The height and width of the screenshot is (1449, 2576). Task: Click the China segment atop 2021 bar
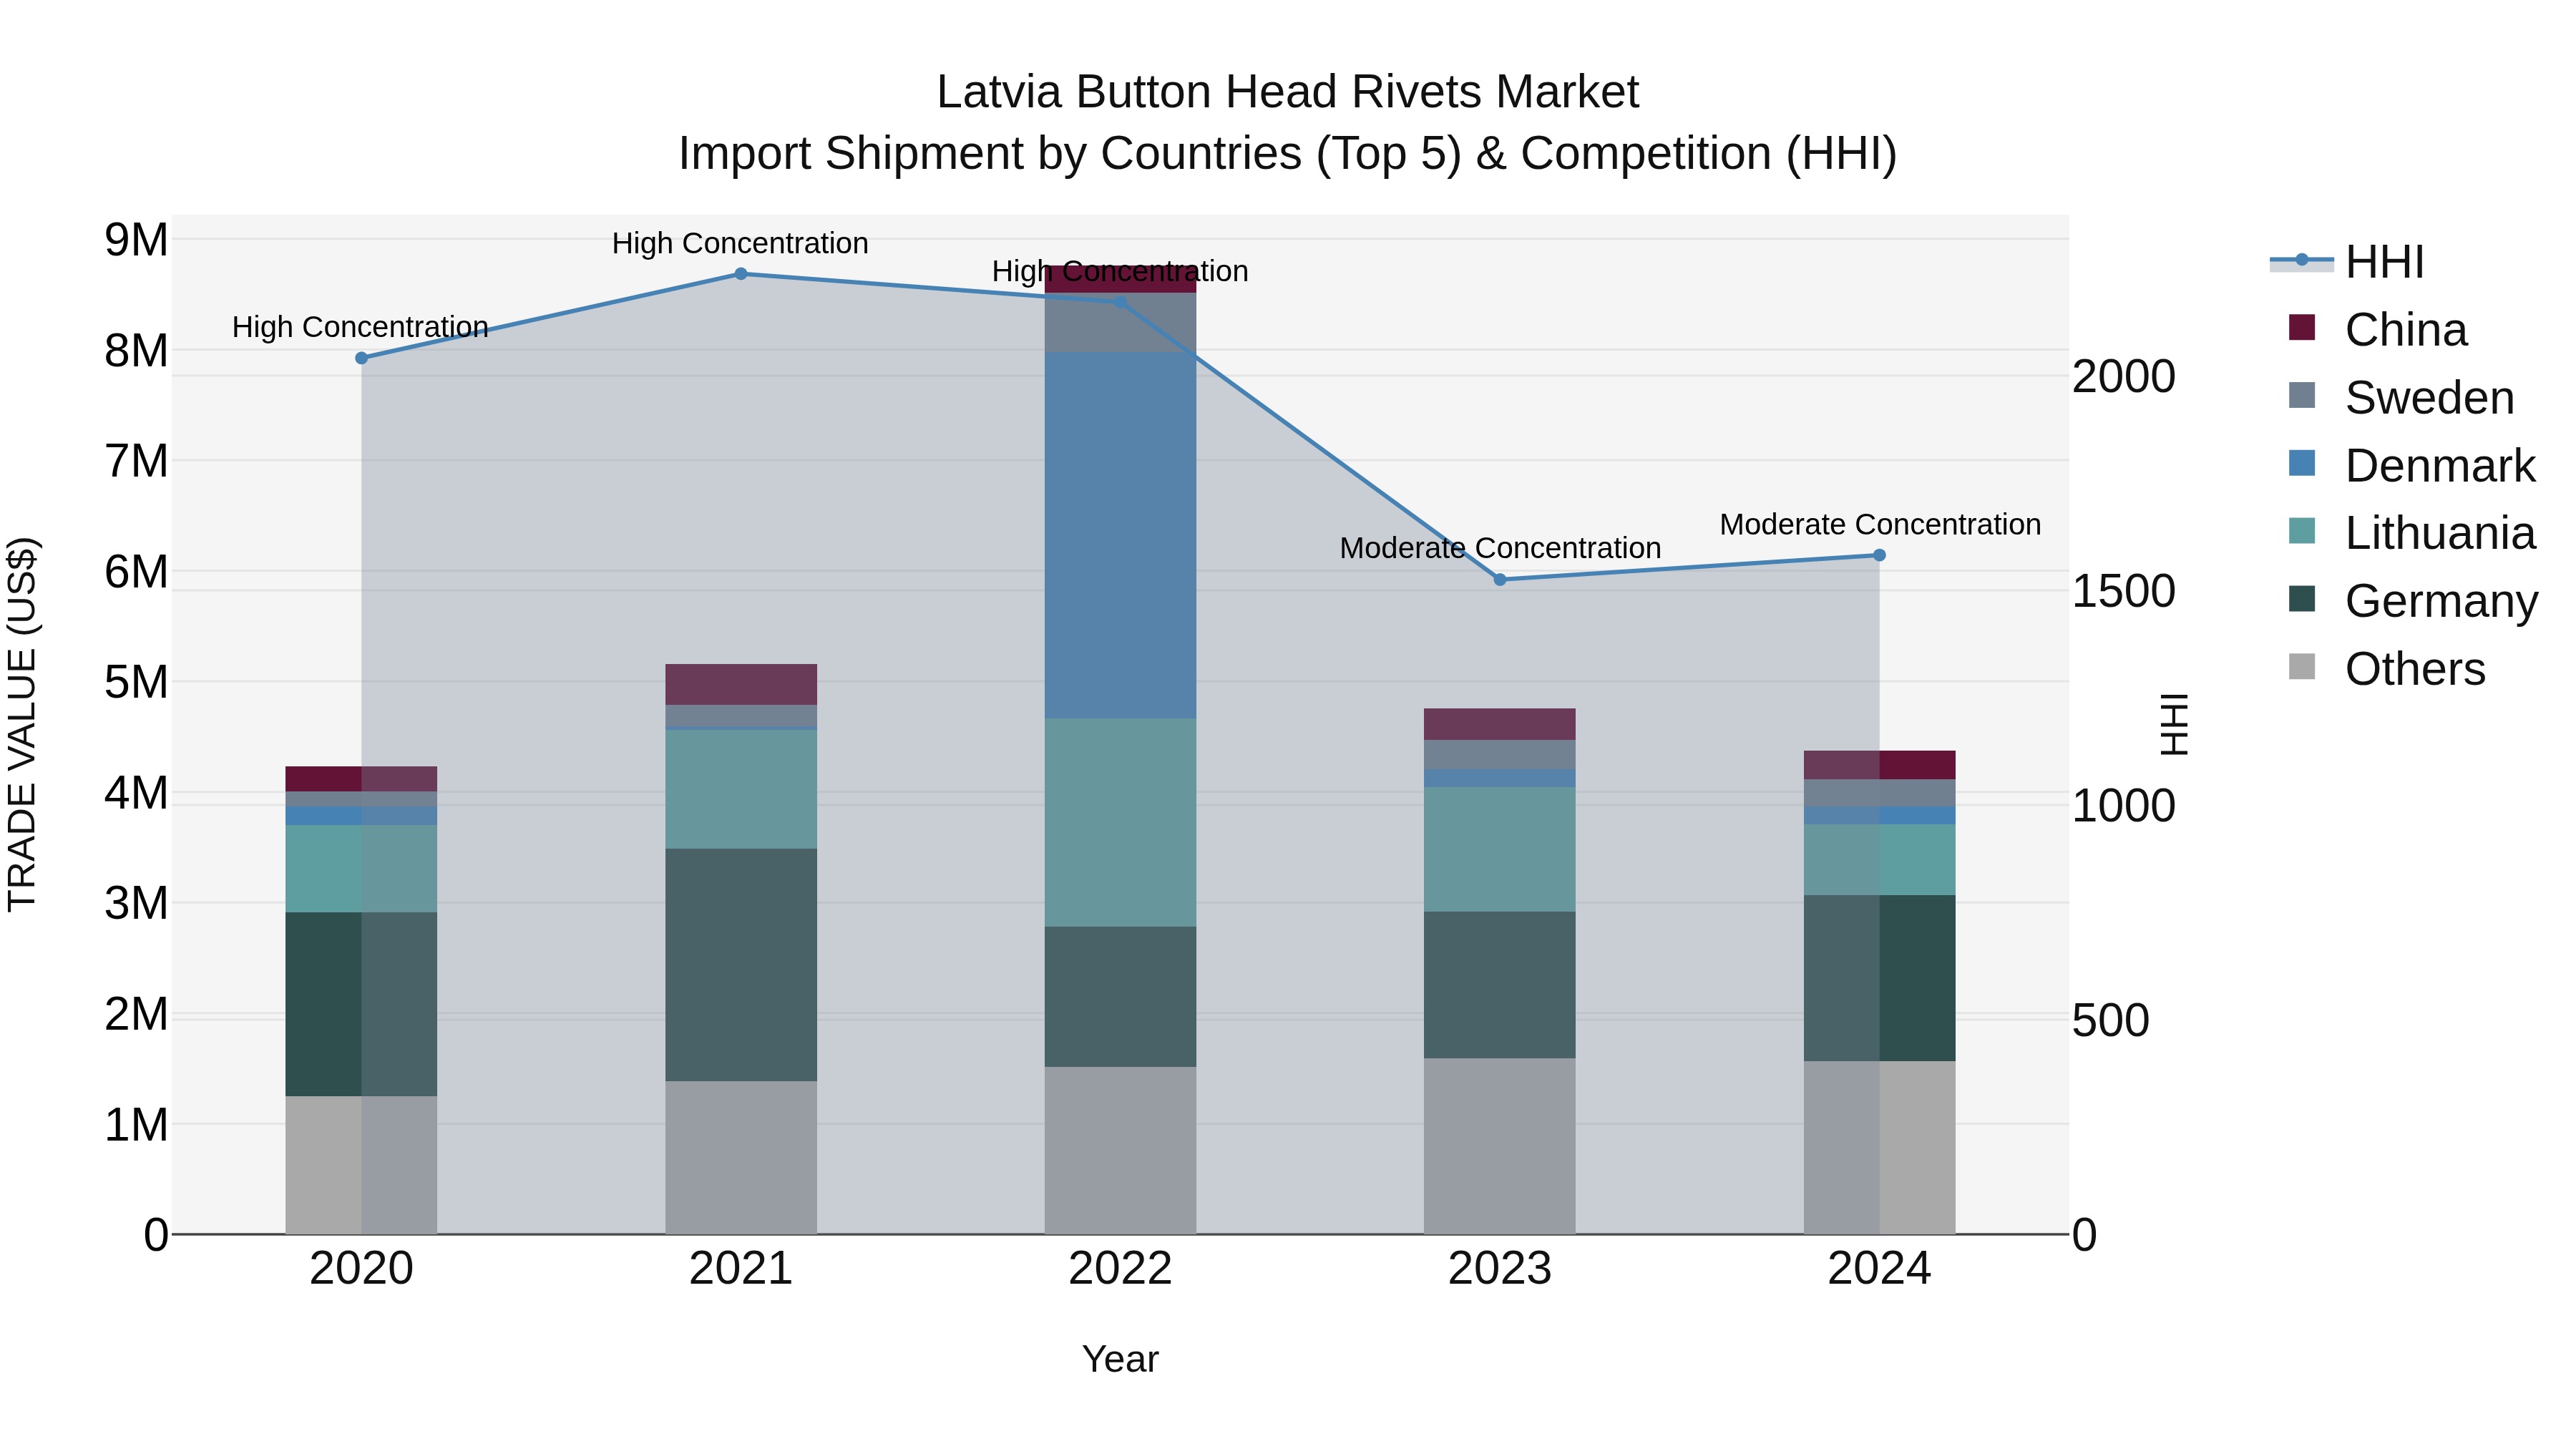[741, 685]
